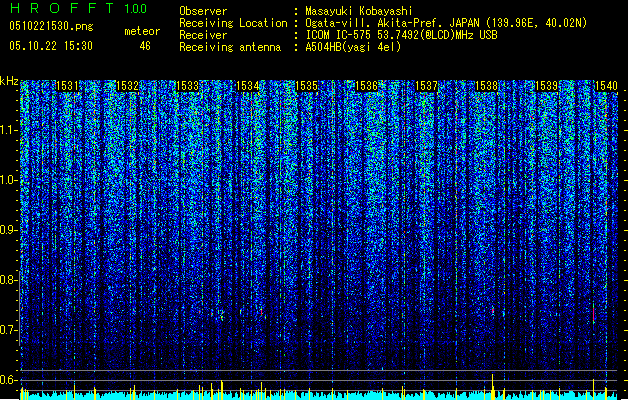
Task: Click the Receiving antenna label
Action: point(230,47)
